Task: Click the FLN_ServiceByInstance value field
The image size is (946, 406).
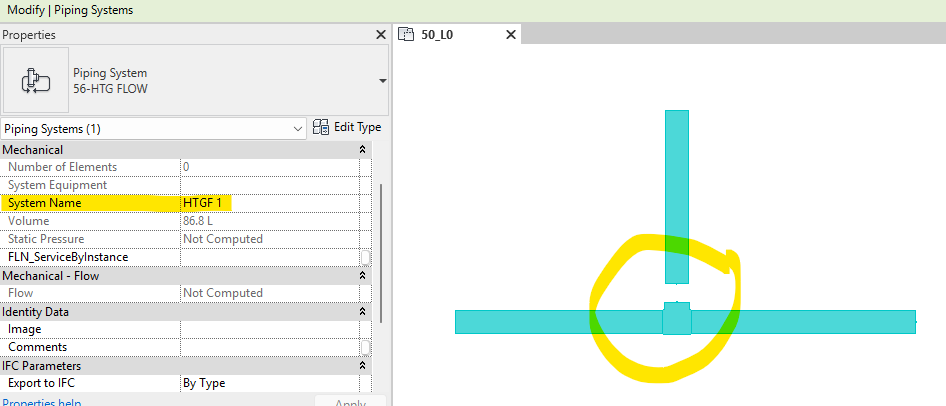Action: click(x=270, y=257)
